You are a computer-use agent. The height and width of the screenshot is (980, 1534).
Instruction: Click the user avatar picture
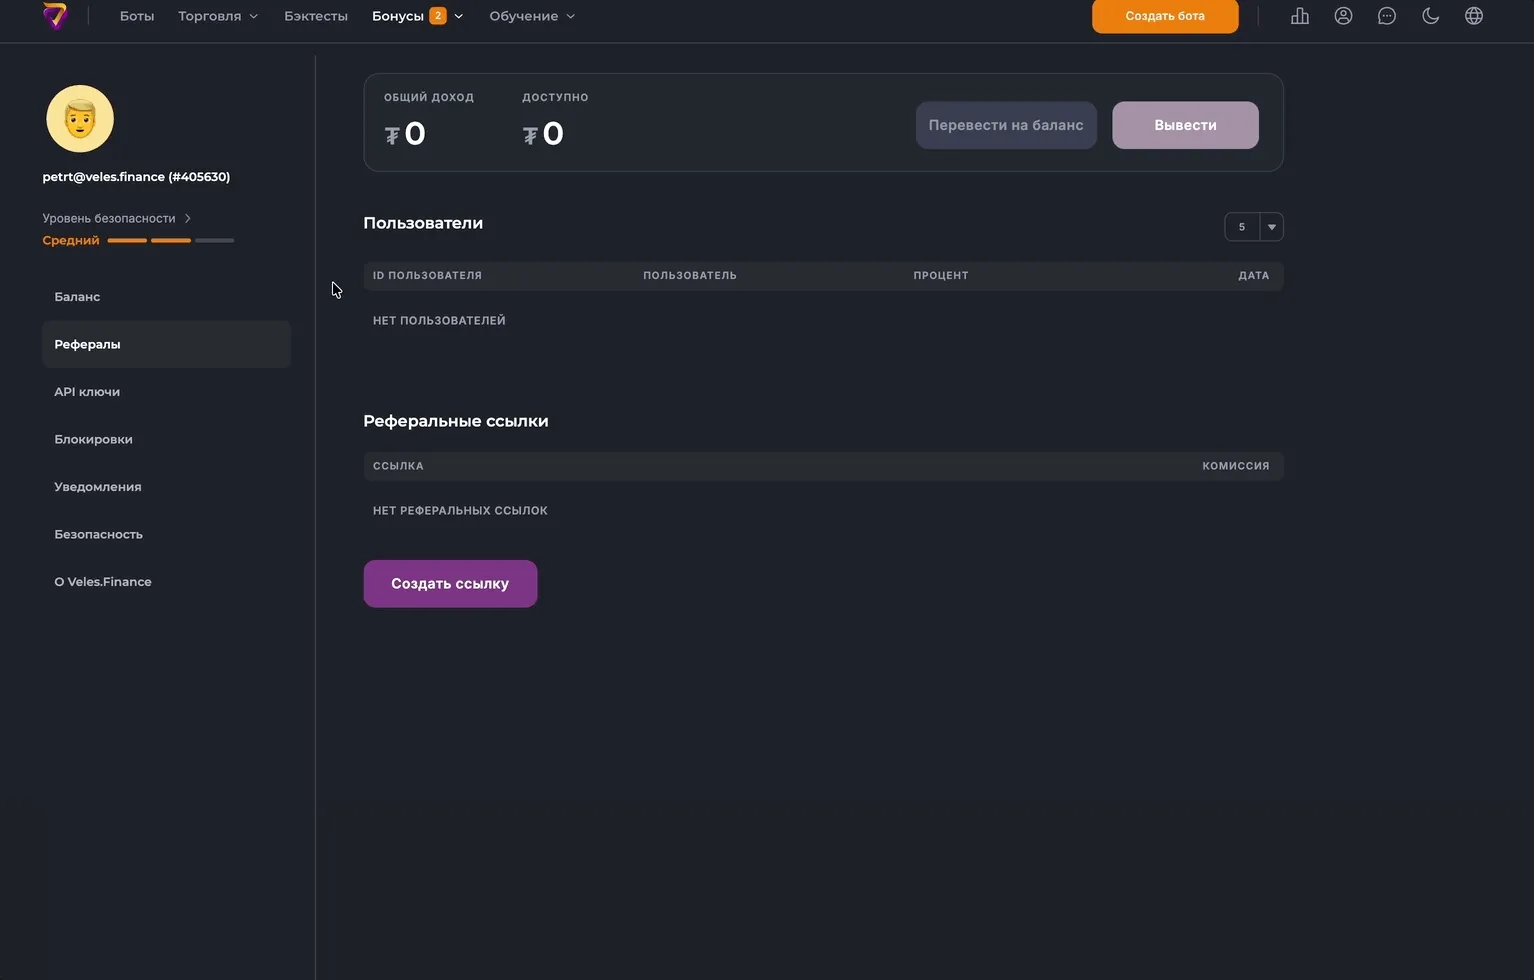point(80,119)
